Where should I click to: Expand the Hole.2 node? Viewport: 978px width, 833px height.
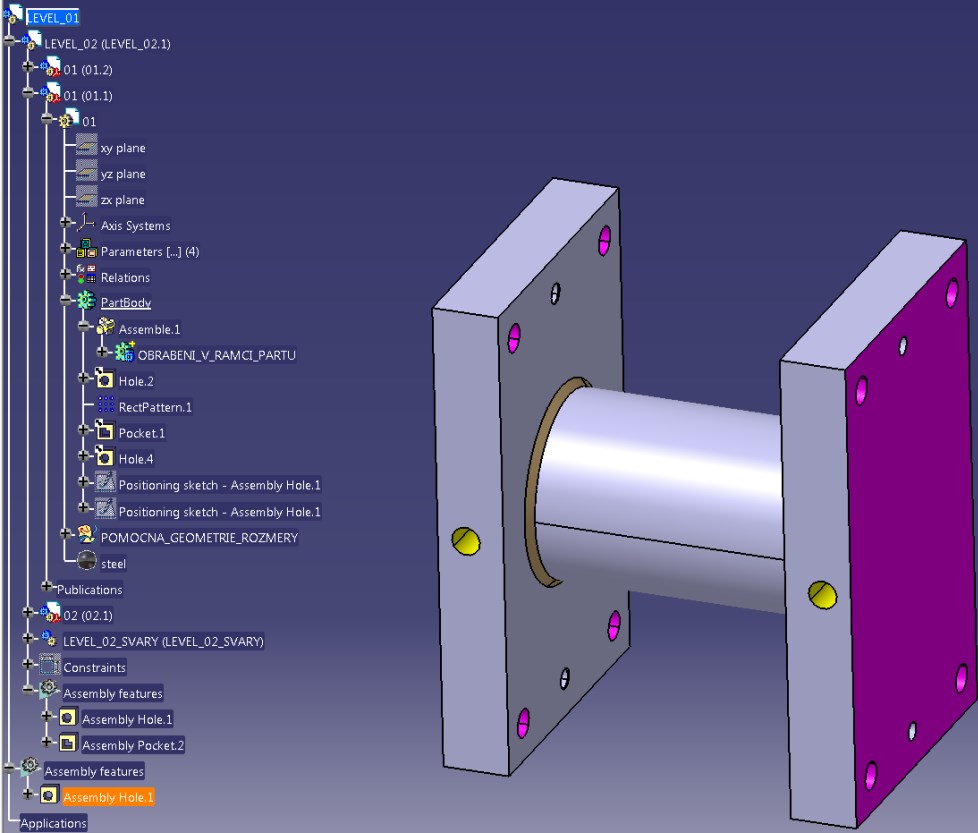coord(84,378)
